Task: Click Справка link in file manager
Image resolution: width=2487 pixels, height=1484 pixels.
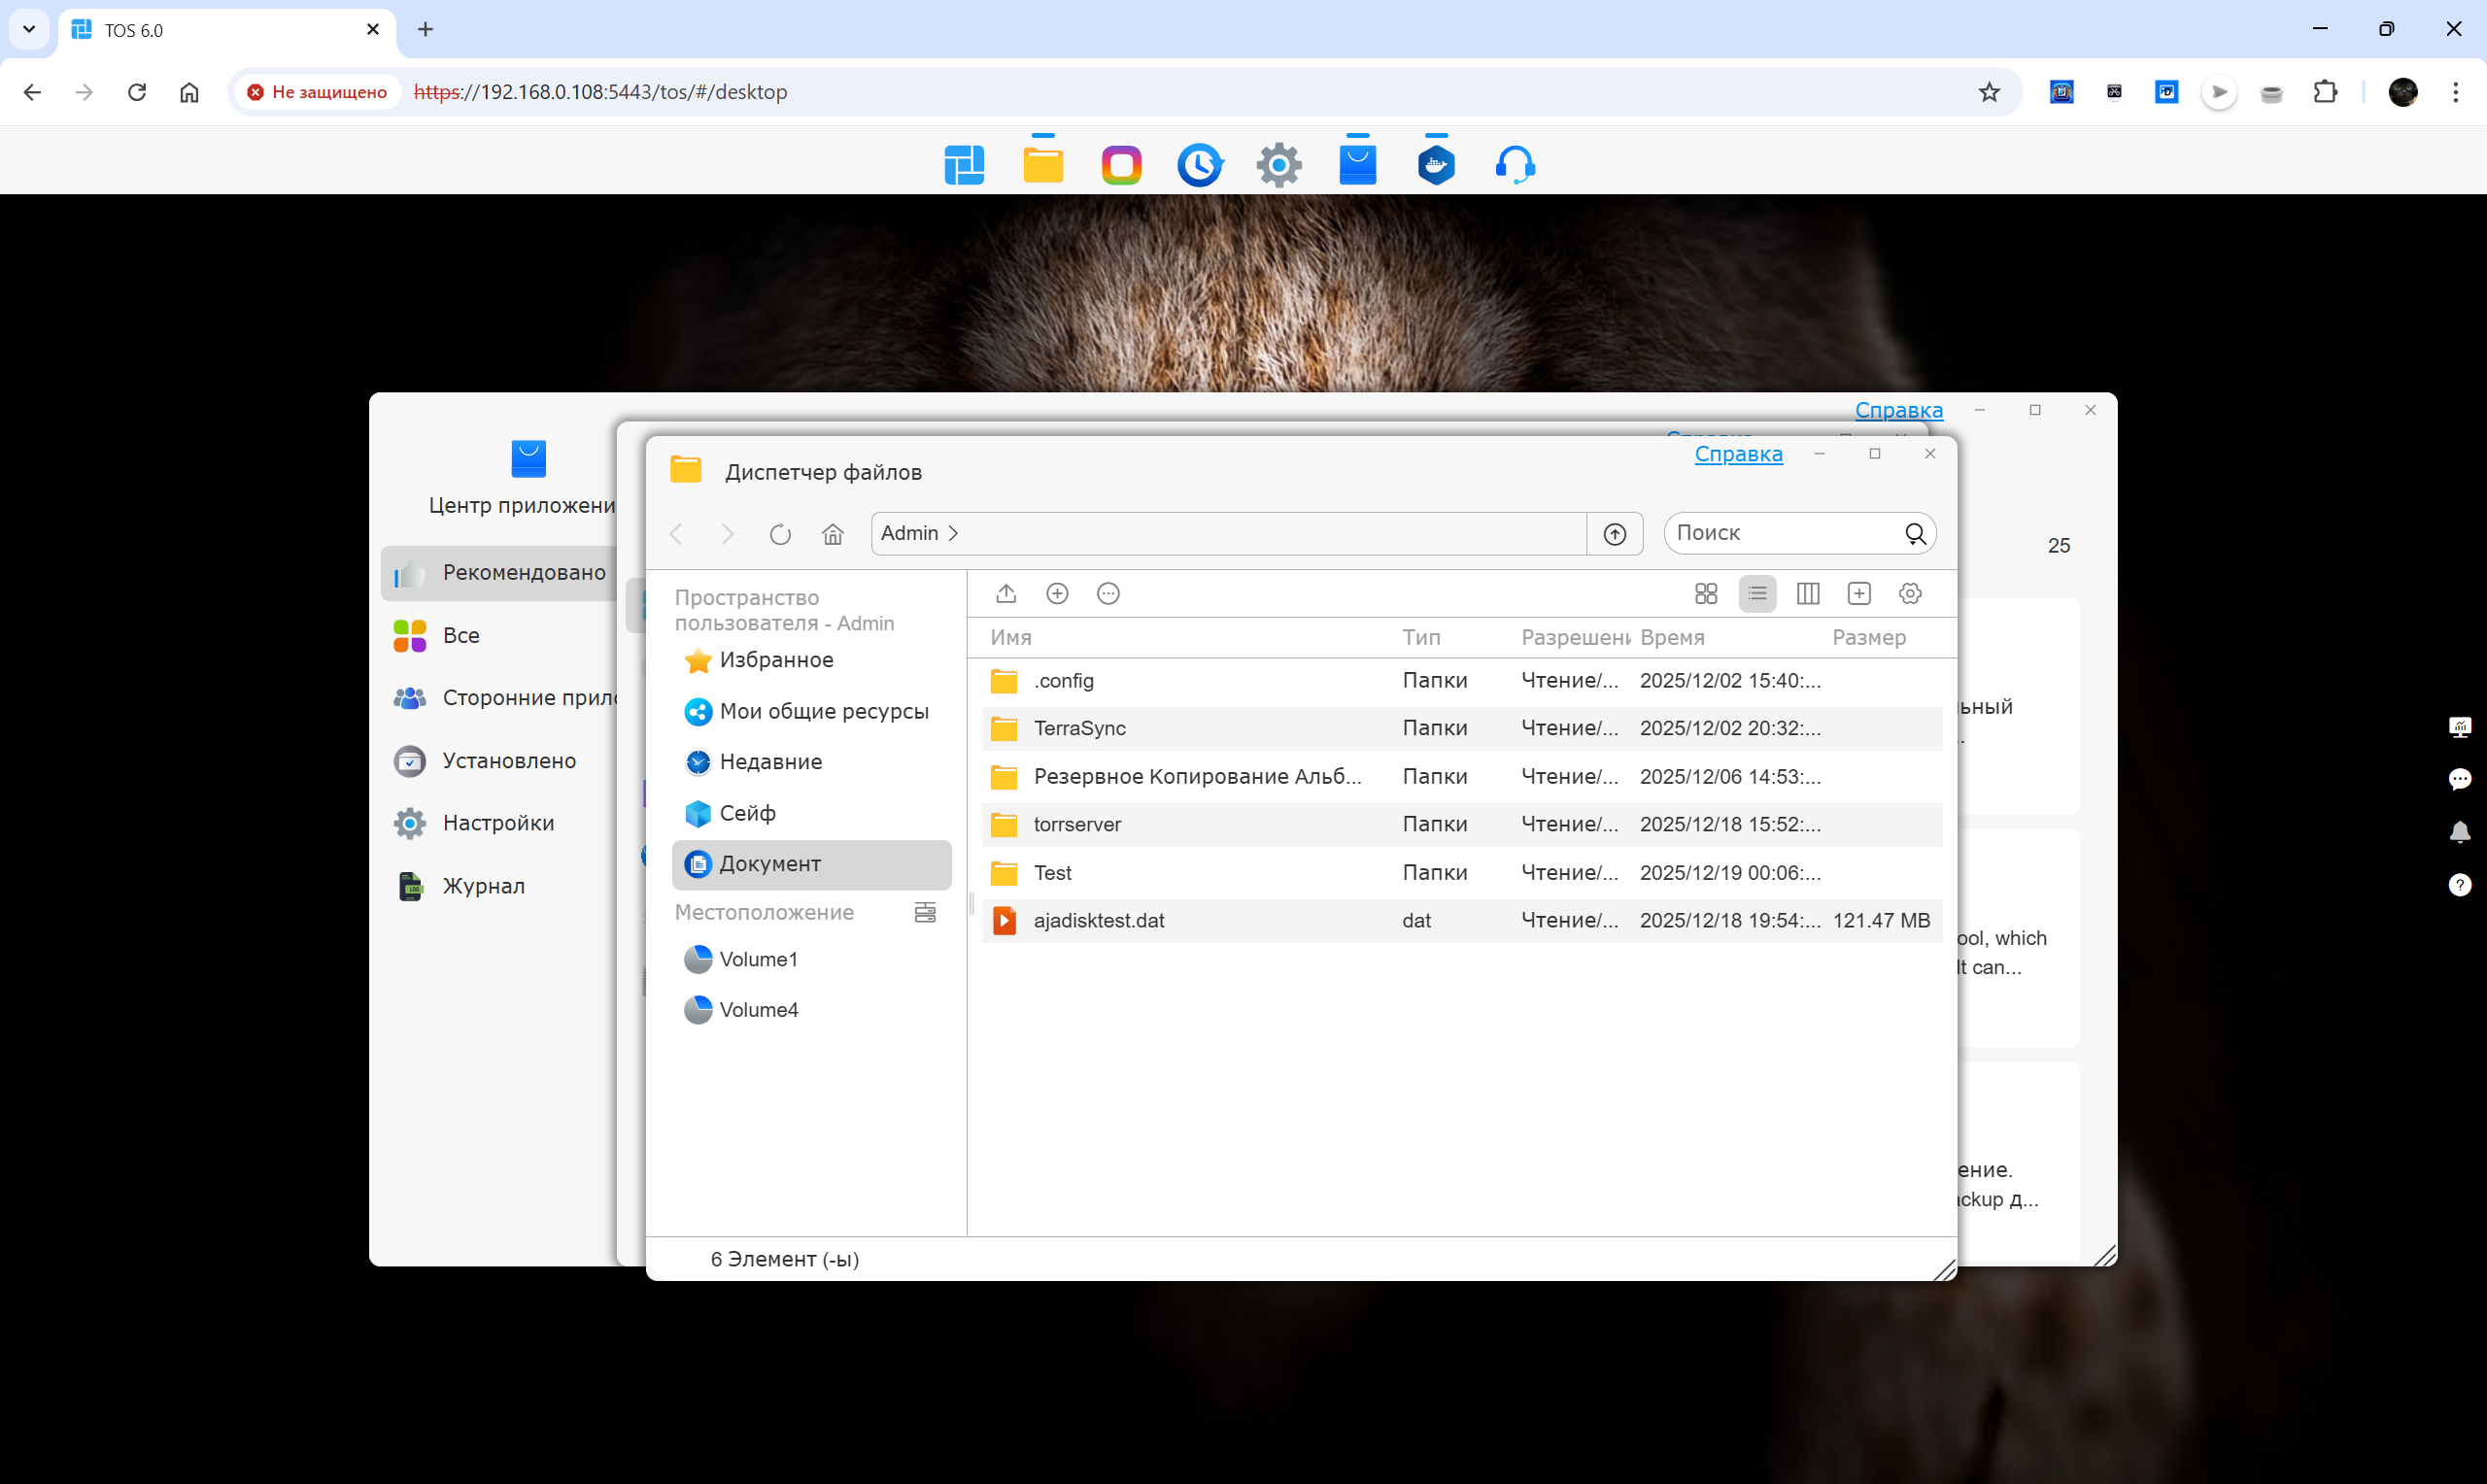Action: click(x=1738, y=454)
